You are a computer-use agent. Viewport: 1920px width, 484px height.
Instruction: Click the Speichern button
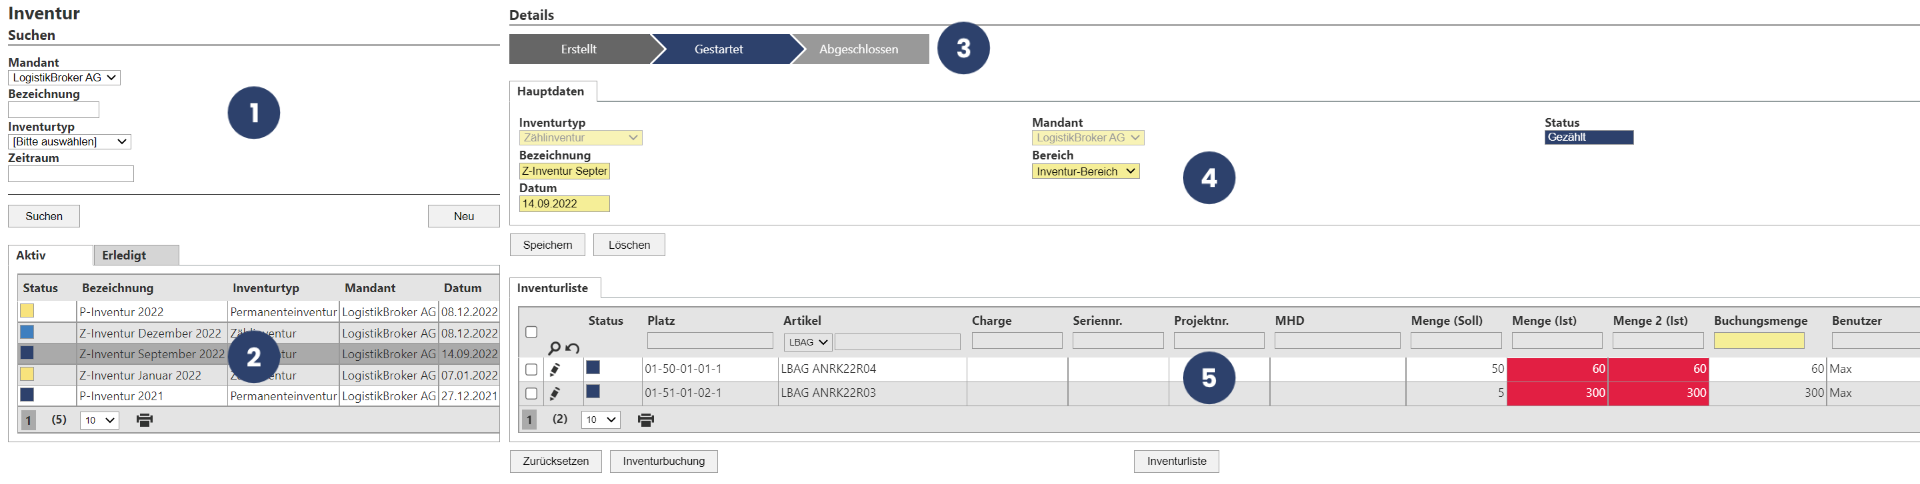(x=548, y=245)
